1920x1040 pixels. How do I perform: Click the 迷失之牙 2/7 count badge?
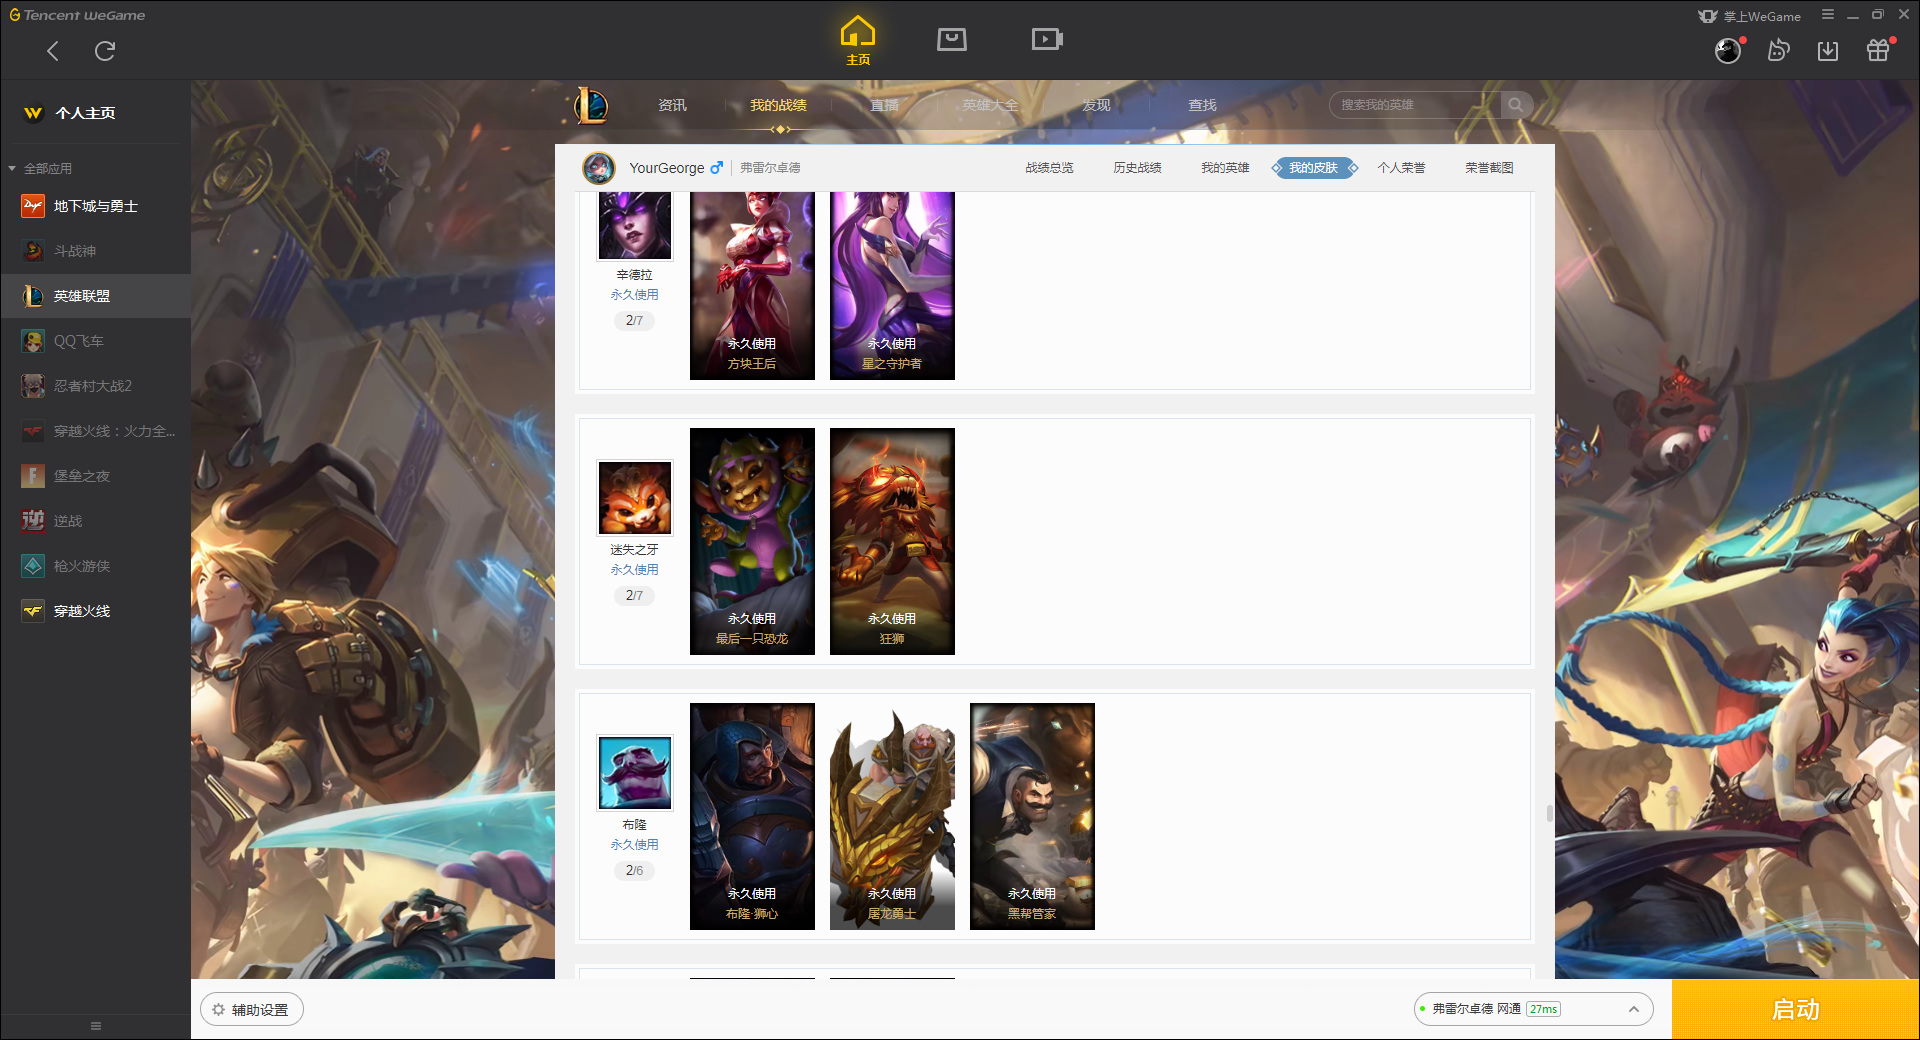[634, 596]
